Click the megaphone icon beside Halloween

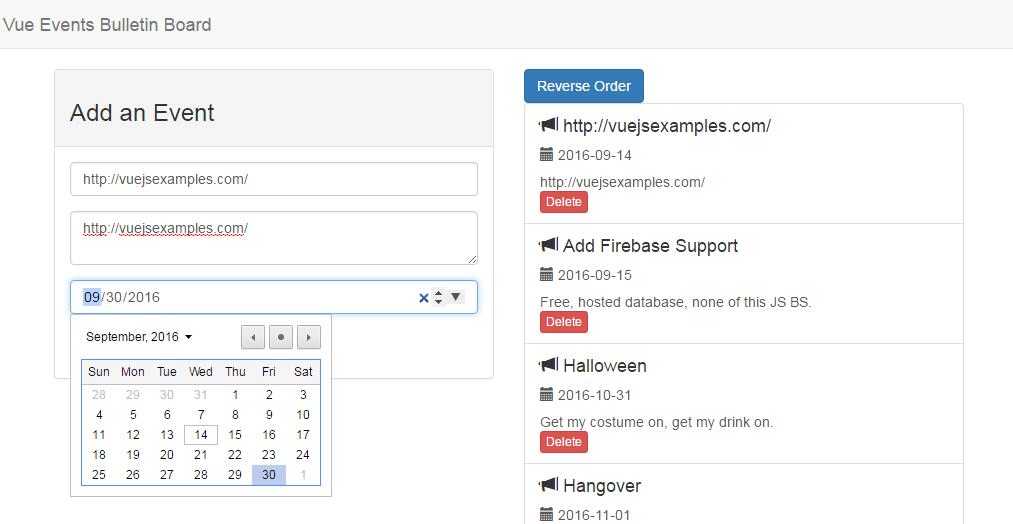[548, 365]
